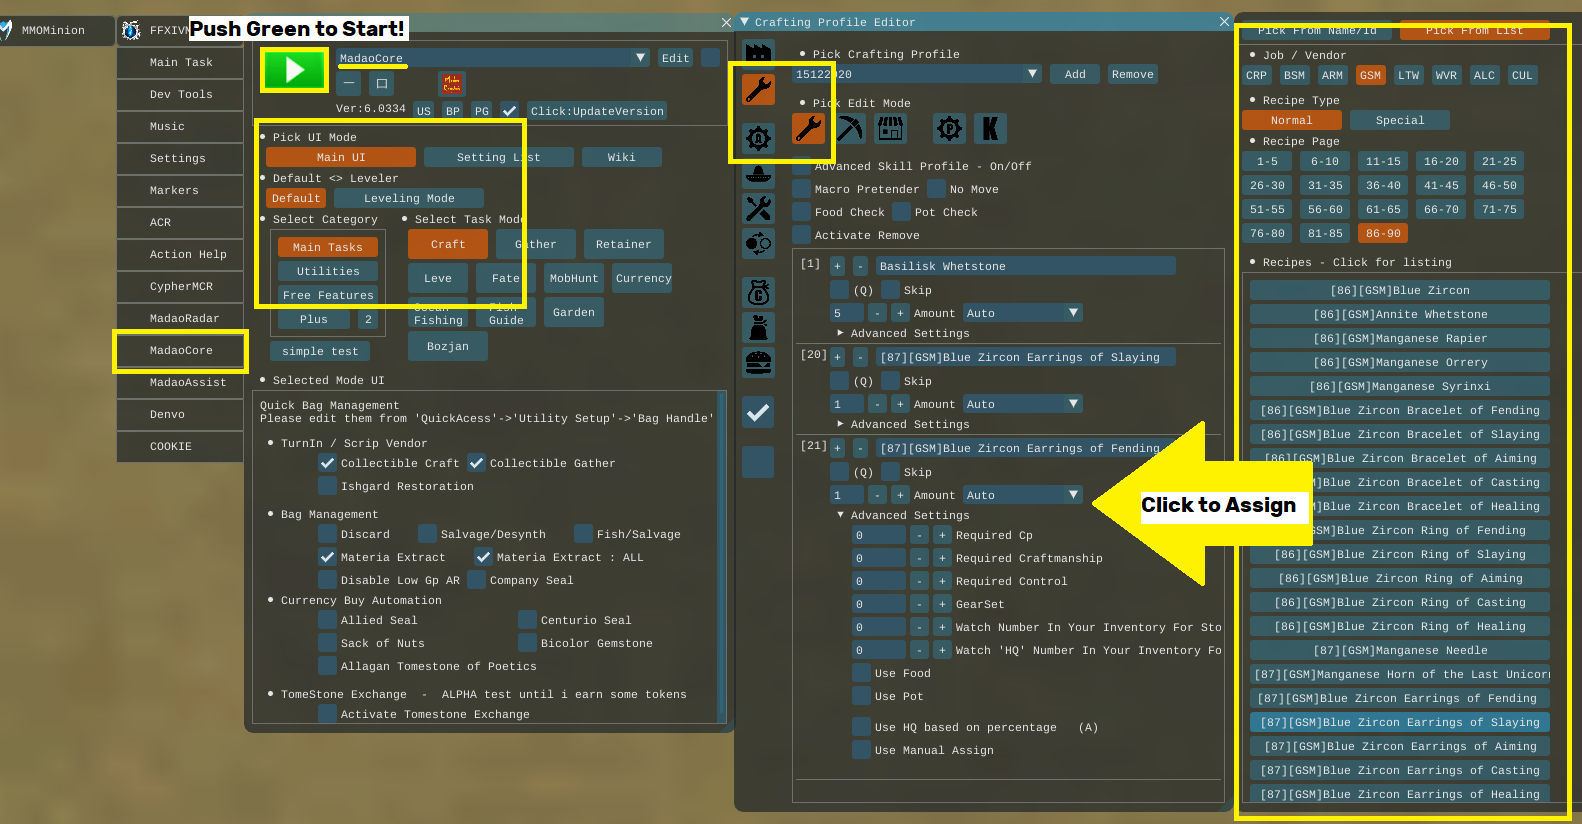
Task: Enable the Food Check checkbox
Action: (802, 212)
